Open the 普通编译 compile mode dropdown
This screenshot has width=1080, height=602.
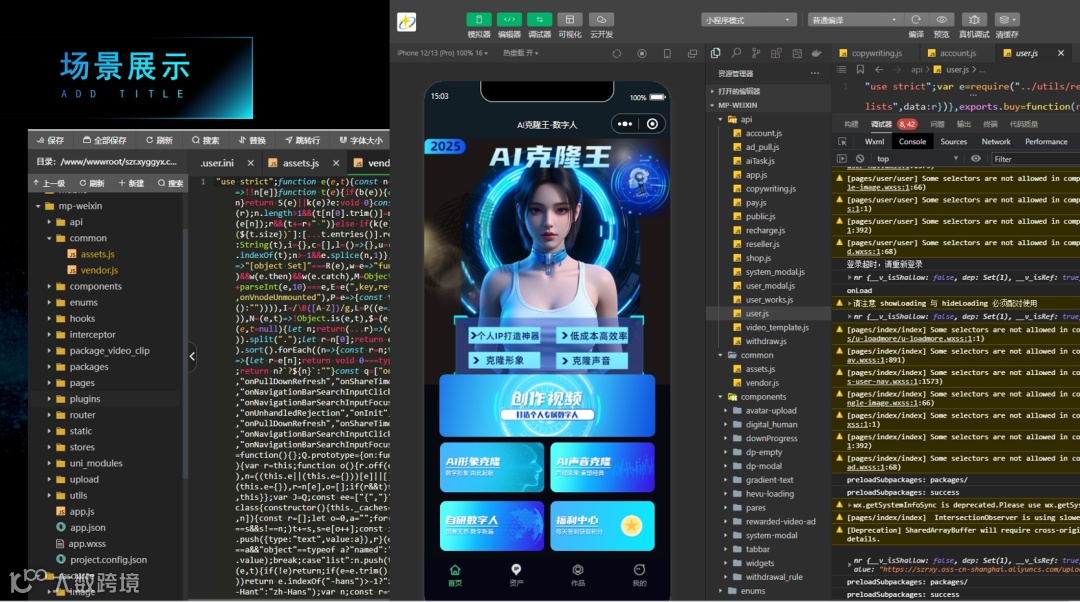tap(855, 20)
